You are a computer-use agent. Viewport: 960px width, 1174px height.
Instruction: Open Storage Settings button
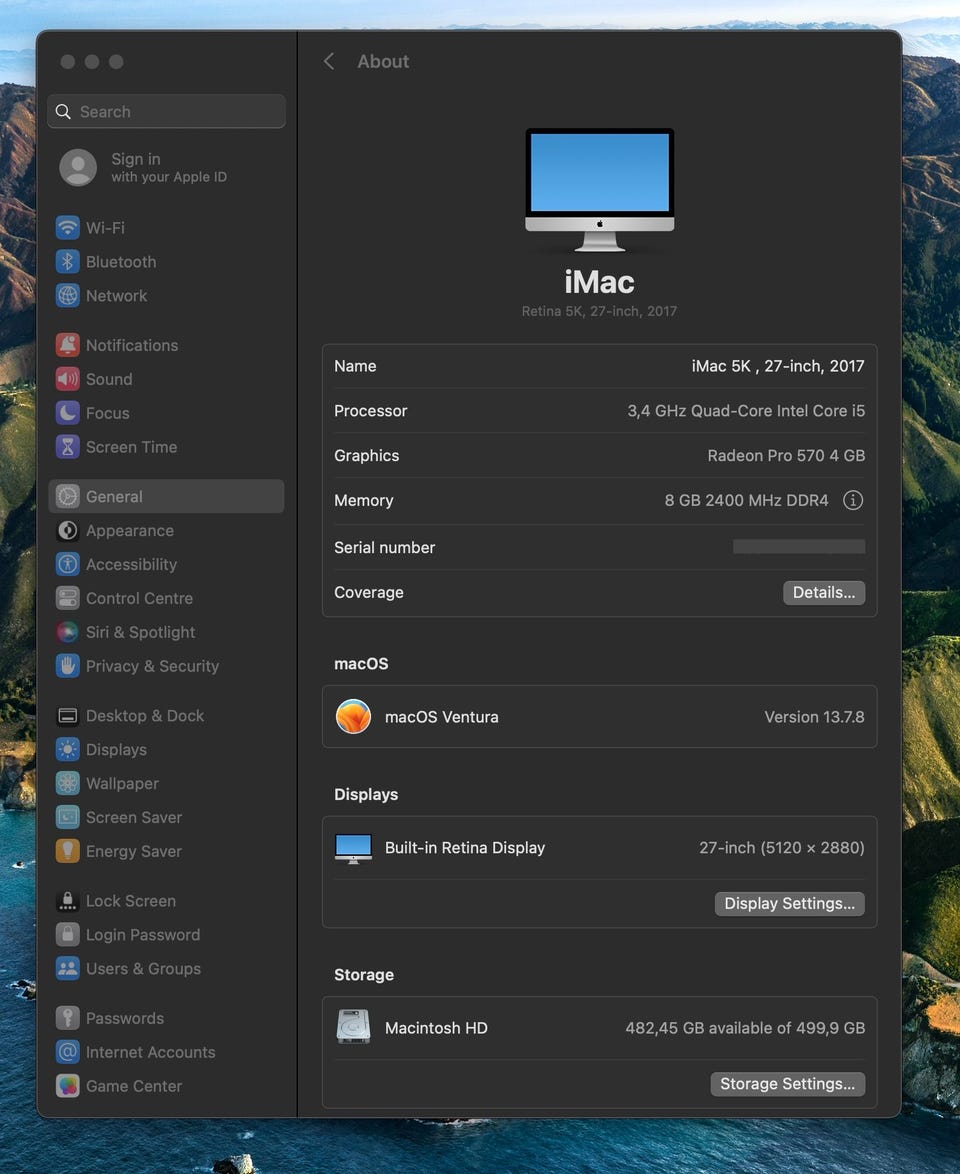click(x=787, y=1084)
